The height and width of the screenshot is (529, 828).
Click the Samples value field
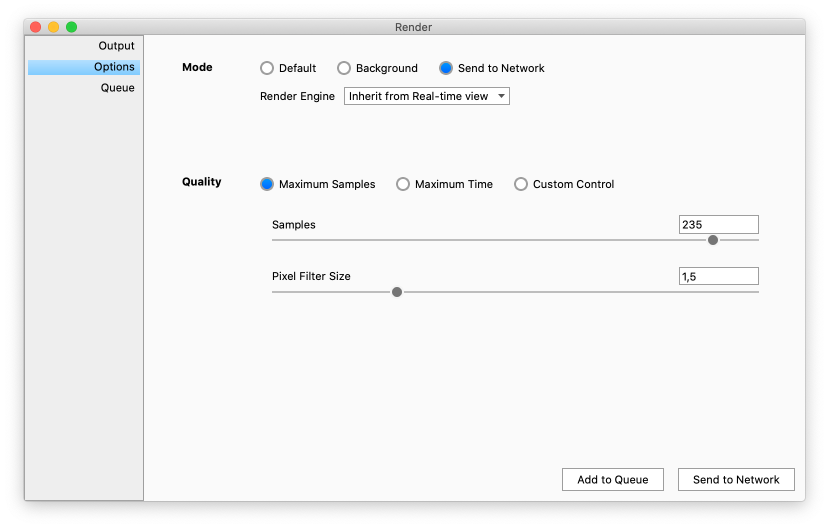[717, 225]
